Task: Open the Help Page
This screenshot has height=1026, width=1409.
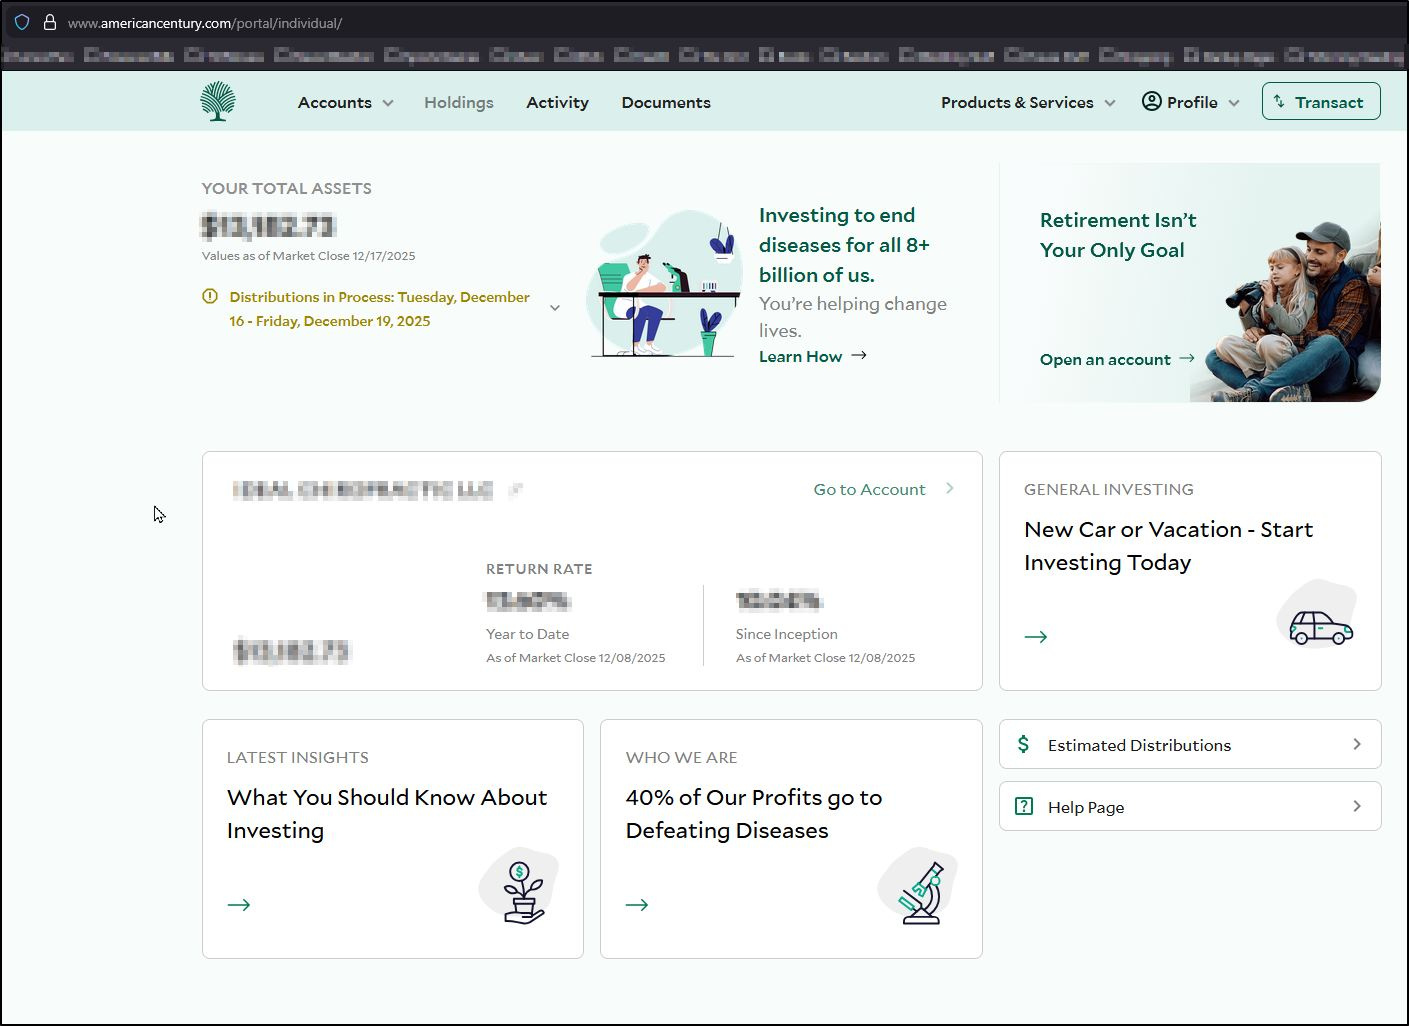Action: pos(1190,806)
